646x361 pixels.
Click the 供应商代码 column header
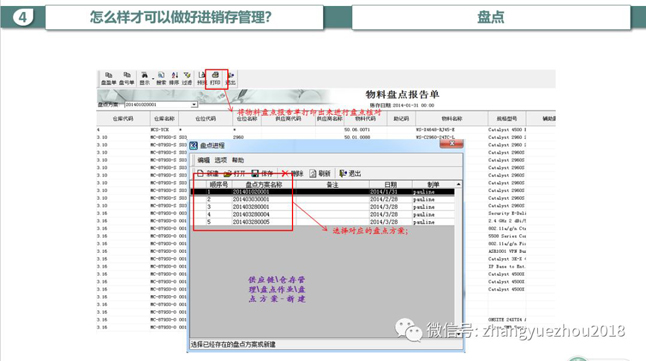[x=288, y=119]
